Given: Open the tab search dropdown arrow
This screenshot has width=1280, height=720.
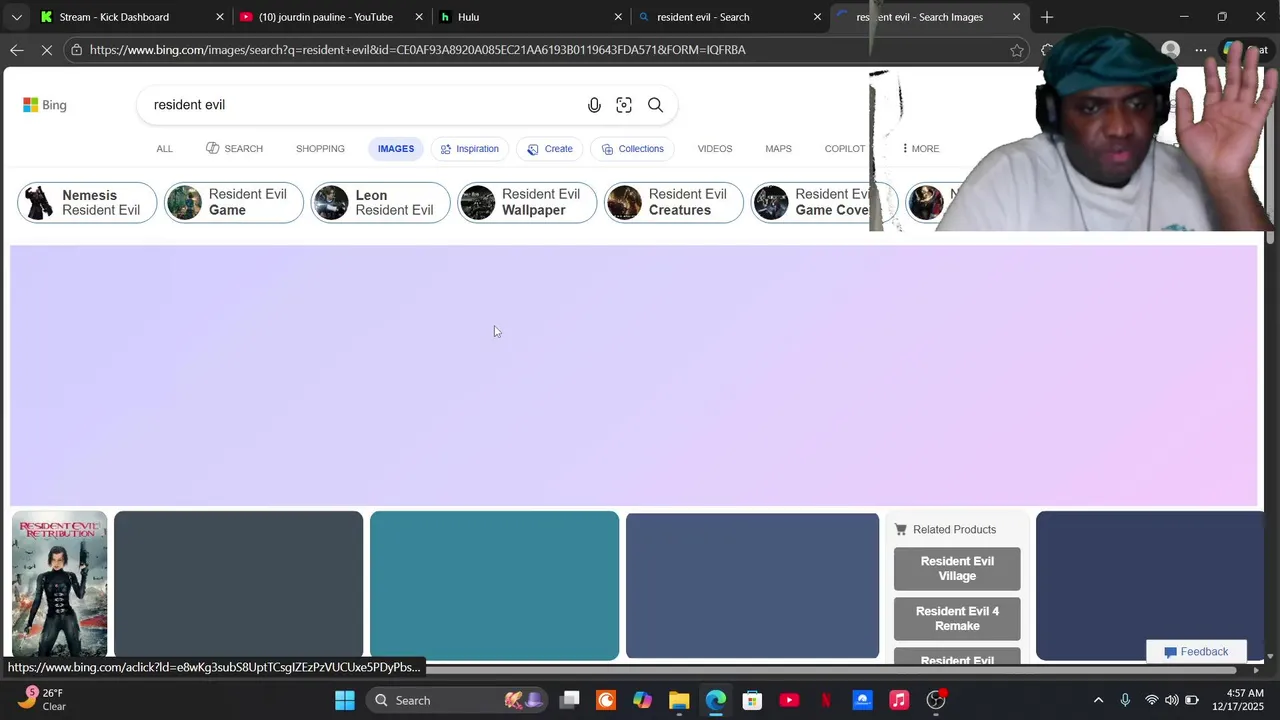Looking at the screenshot, I should pyautogui.click(x=16, y=17).
